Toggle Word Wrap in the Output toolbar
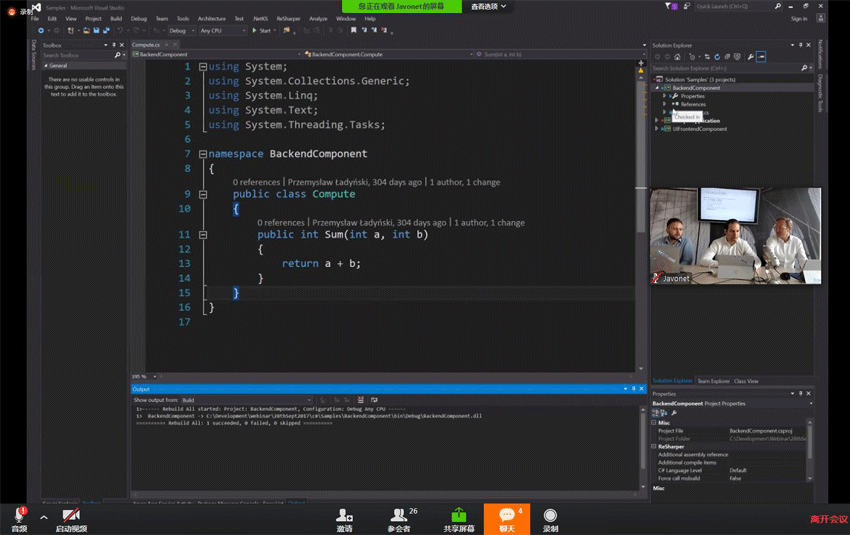 (x=374, y=400)
